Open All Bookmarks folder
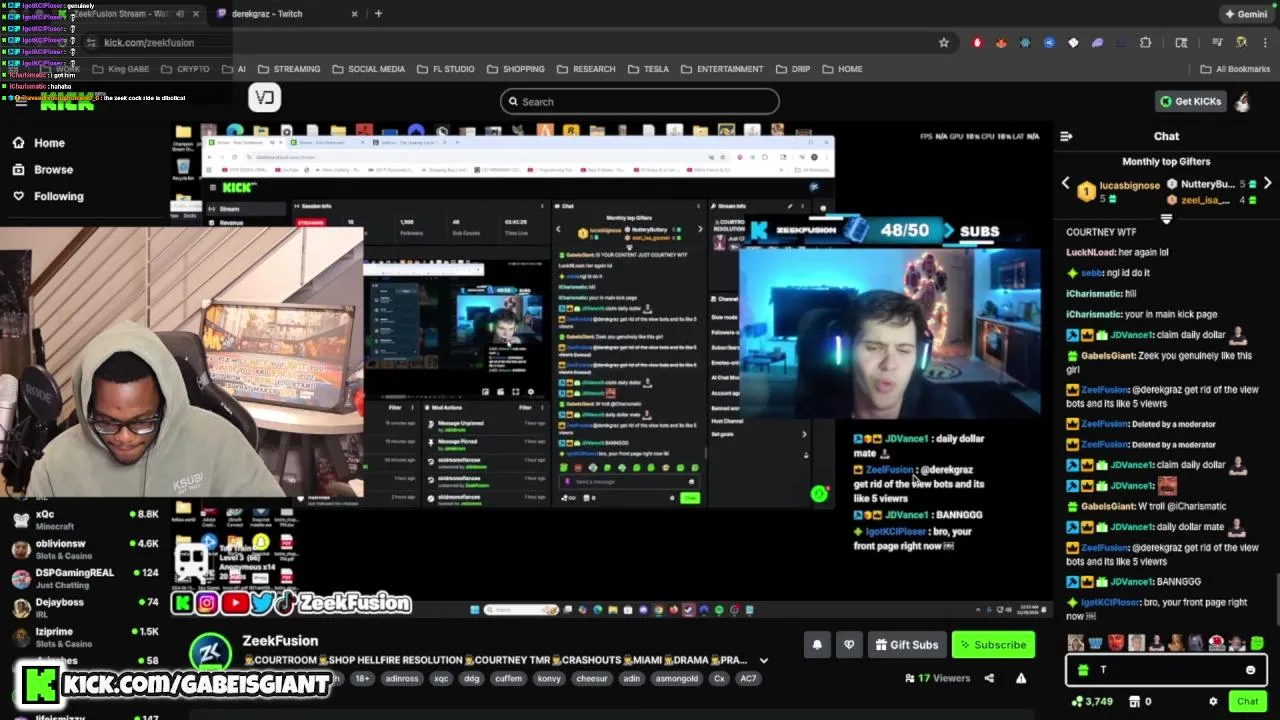This screenshot has width=1280, height=720. (1235, 69)
